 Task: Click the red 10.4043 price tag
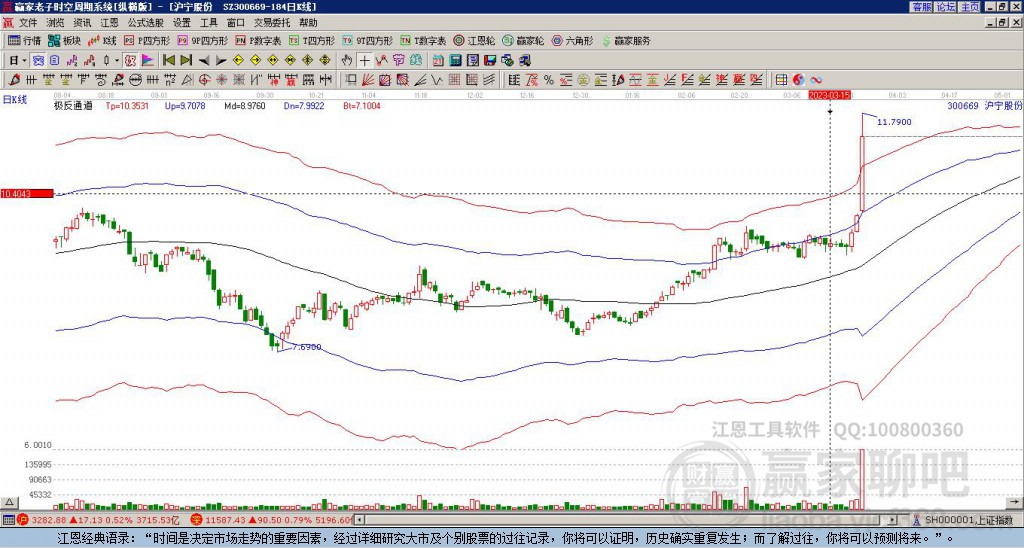(27, 193)
